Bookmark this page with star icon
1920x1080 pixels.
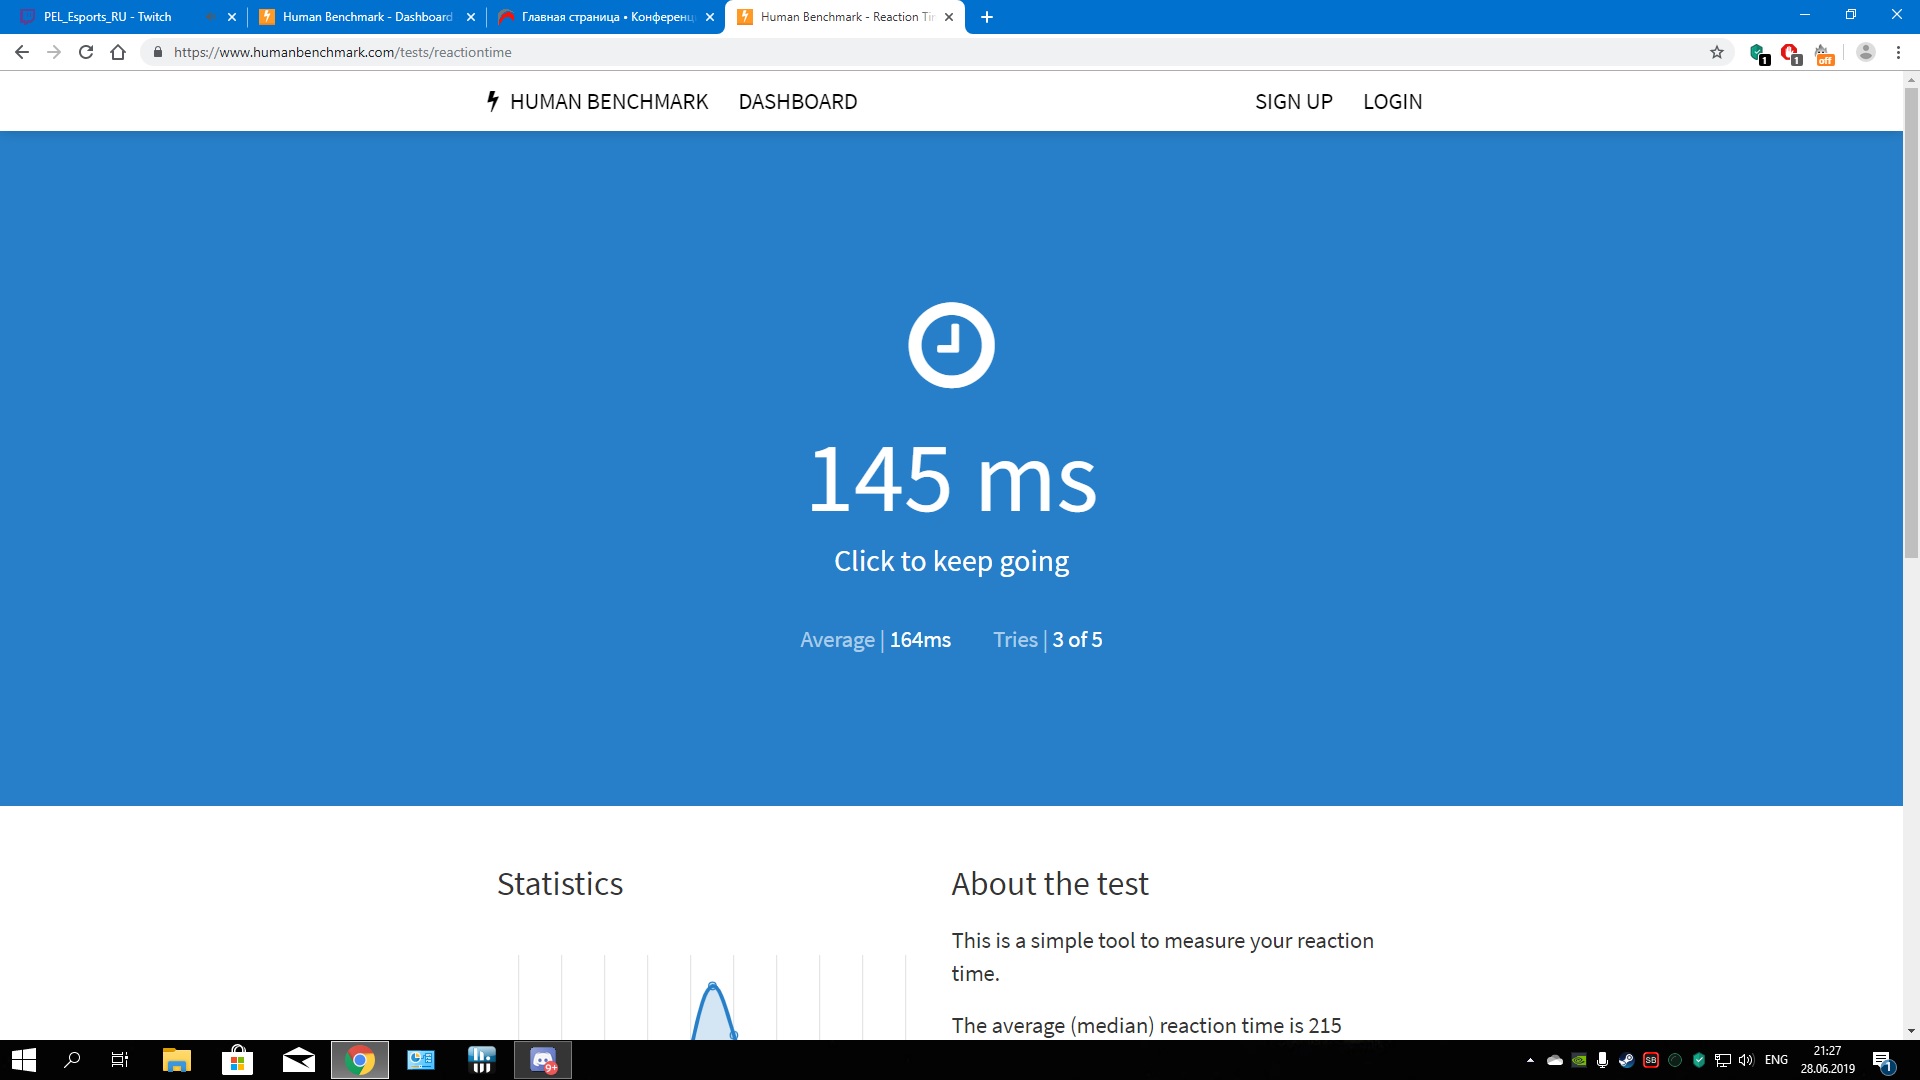[x=1717, y=52]
